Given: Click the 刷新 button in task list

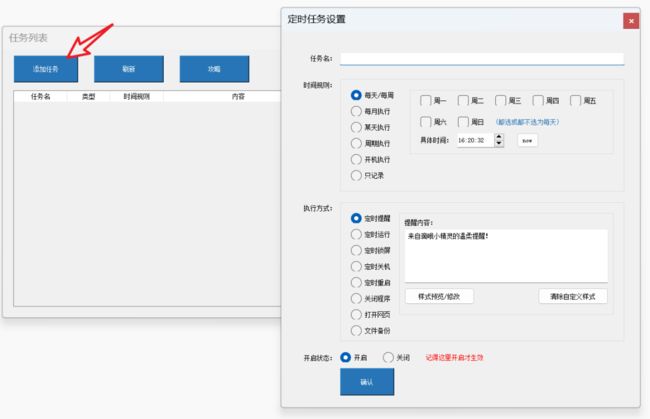Looking at the screenshot, I should tap(129, 69).
